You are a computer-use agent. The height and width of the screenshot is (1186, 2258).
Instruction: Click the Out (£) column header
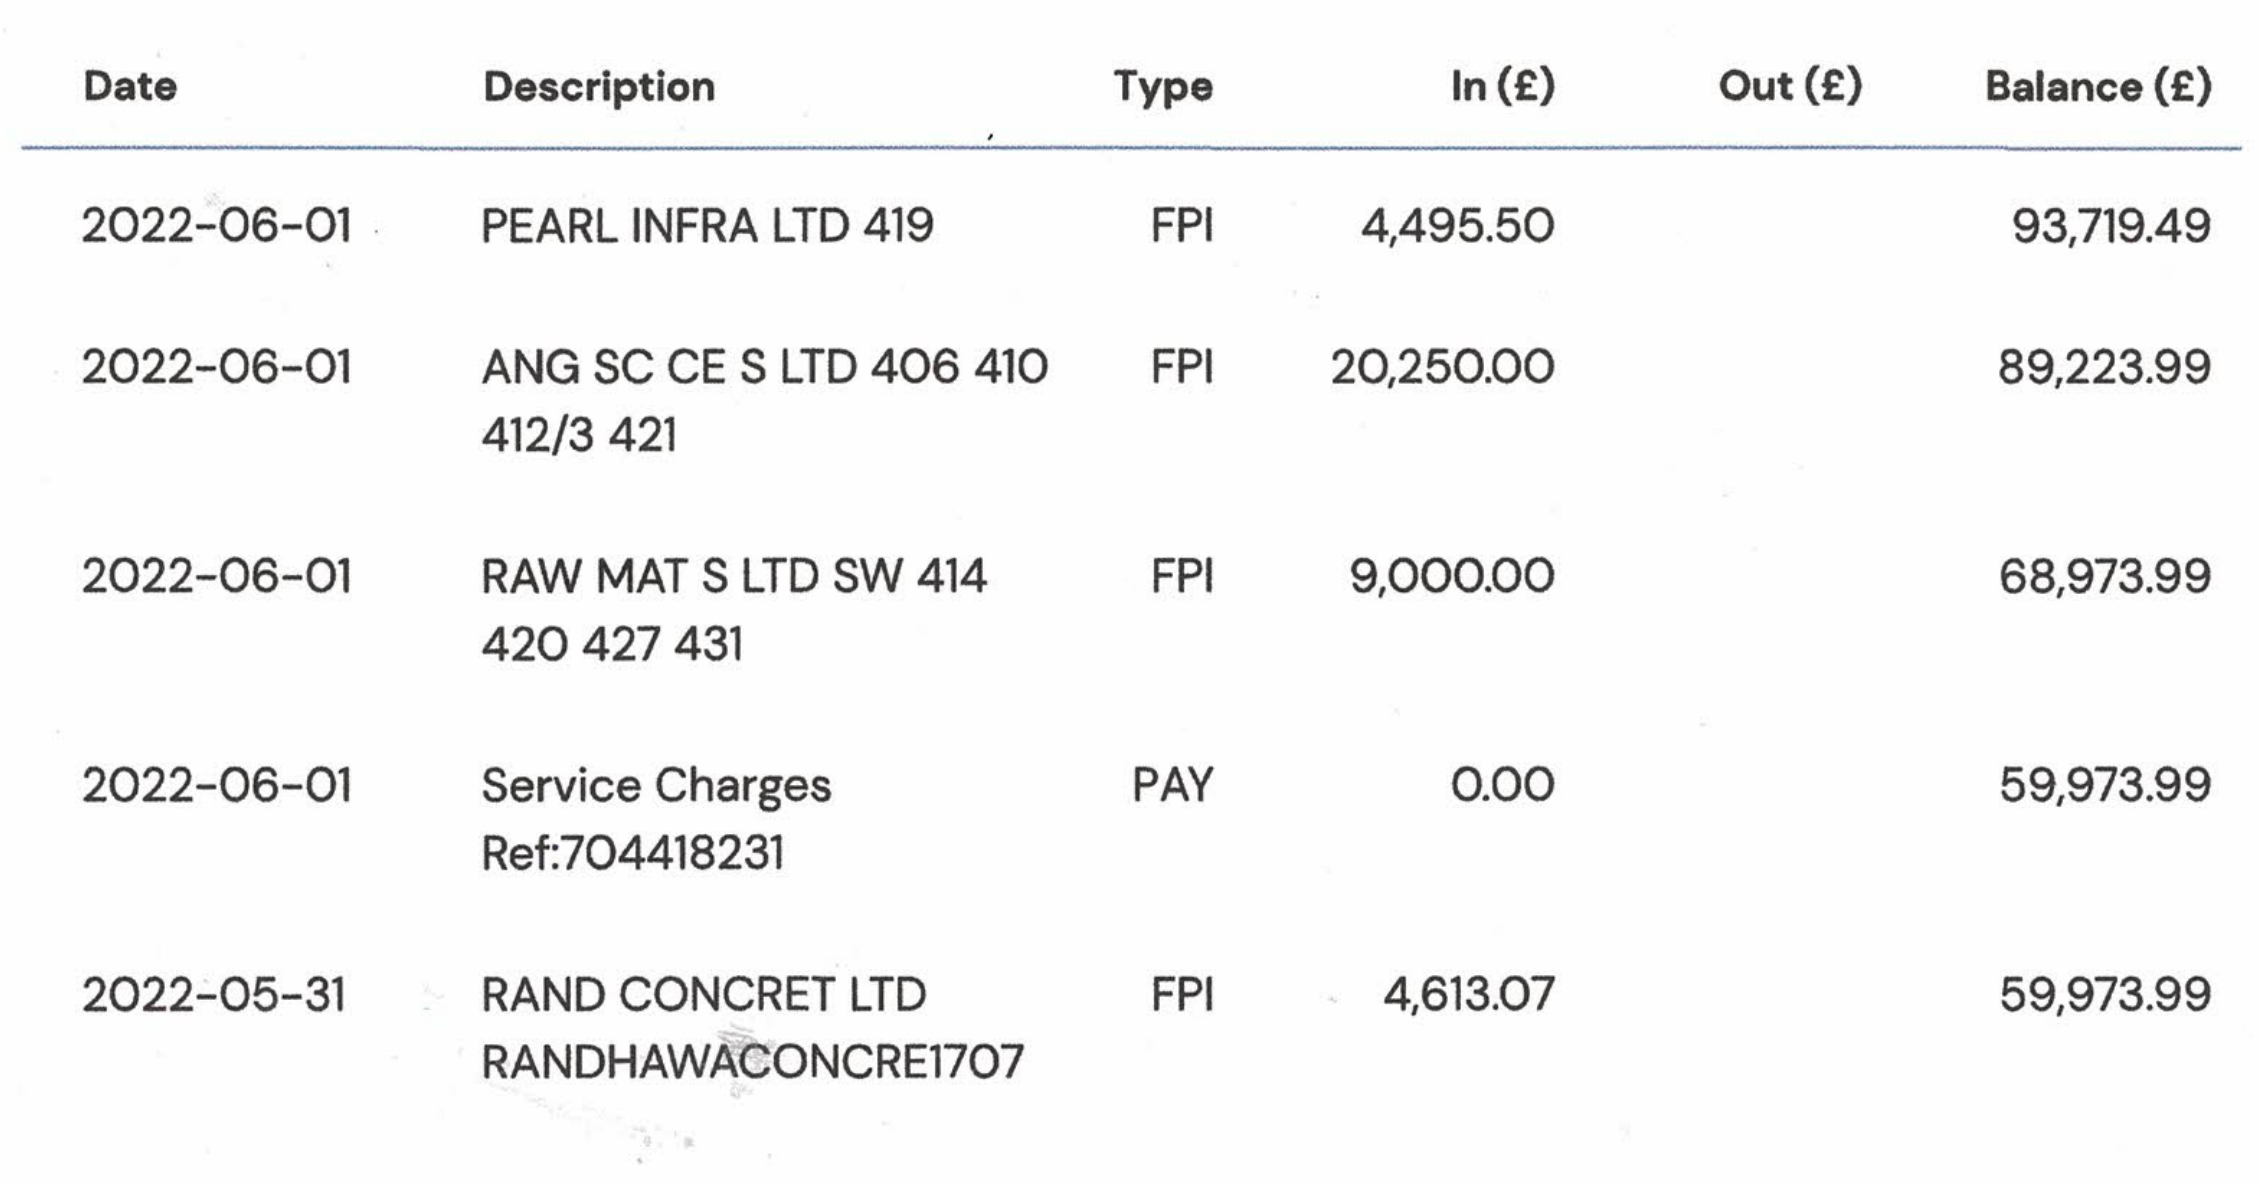1789,87
